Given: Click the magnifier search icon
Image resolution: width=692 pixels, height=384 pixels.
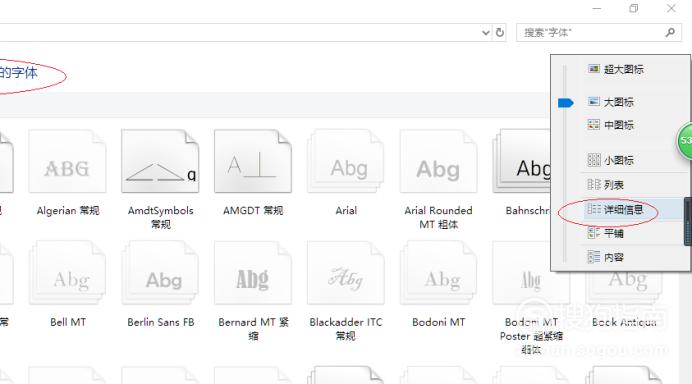Looking at the screenshot, I should pos(670,32).
